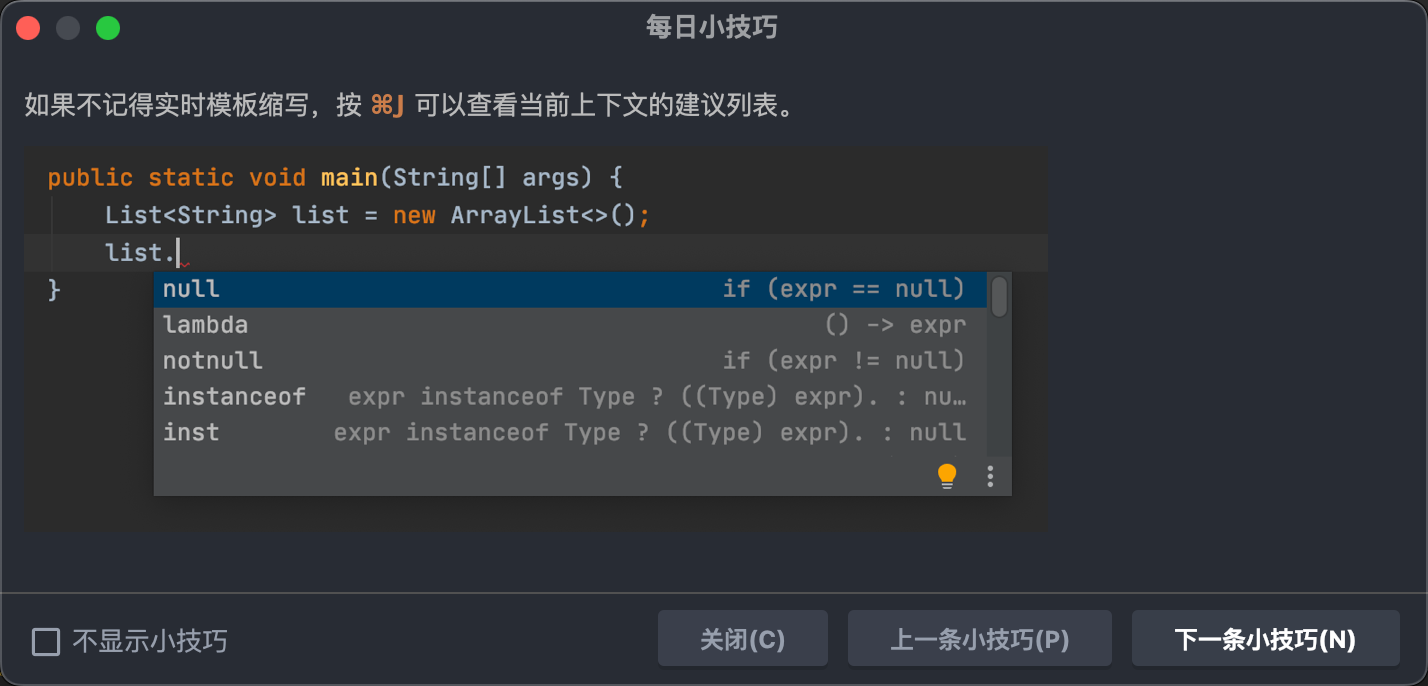Open the three-dot options in completion popup

click(990, 476)
